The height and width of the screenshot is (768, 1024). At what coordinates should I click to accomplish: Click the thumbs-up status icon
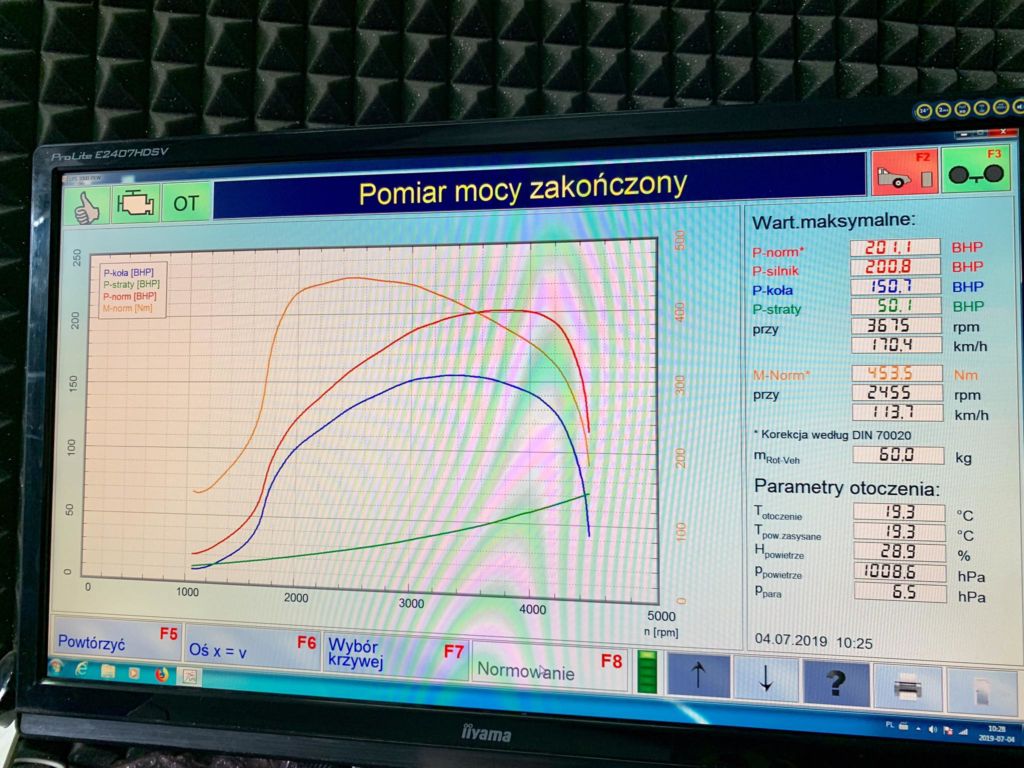pos(87,203)
